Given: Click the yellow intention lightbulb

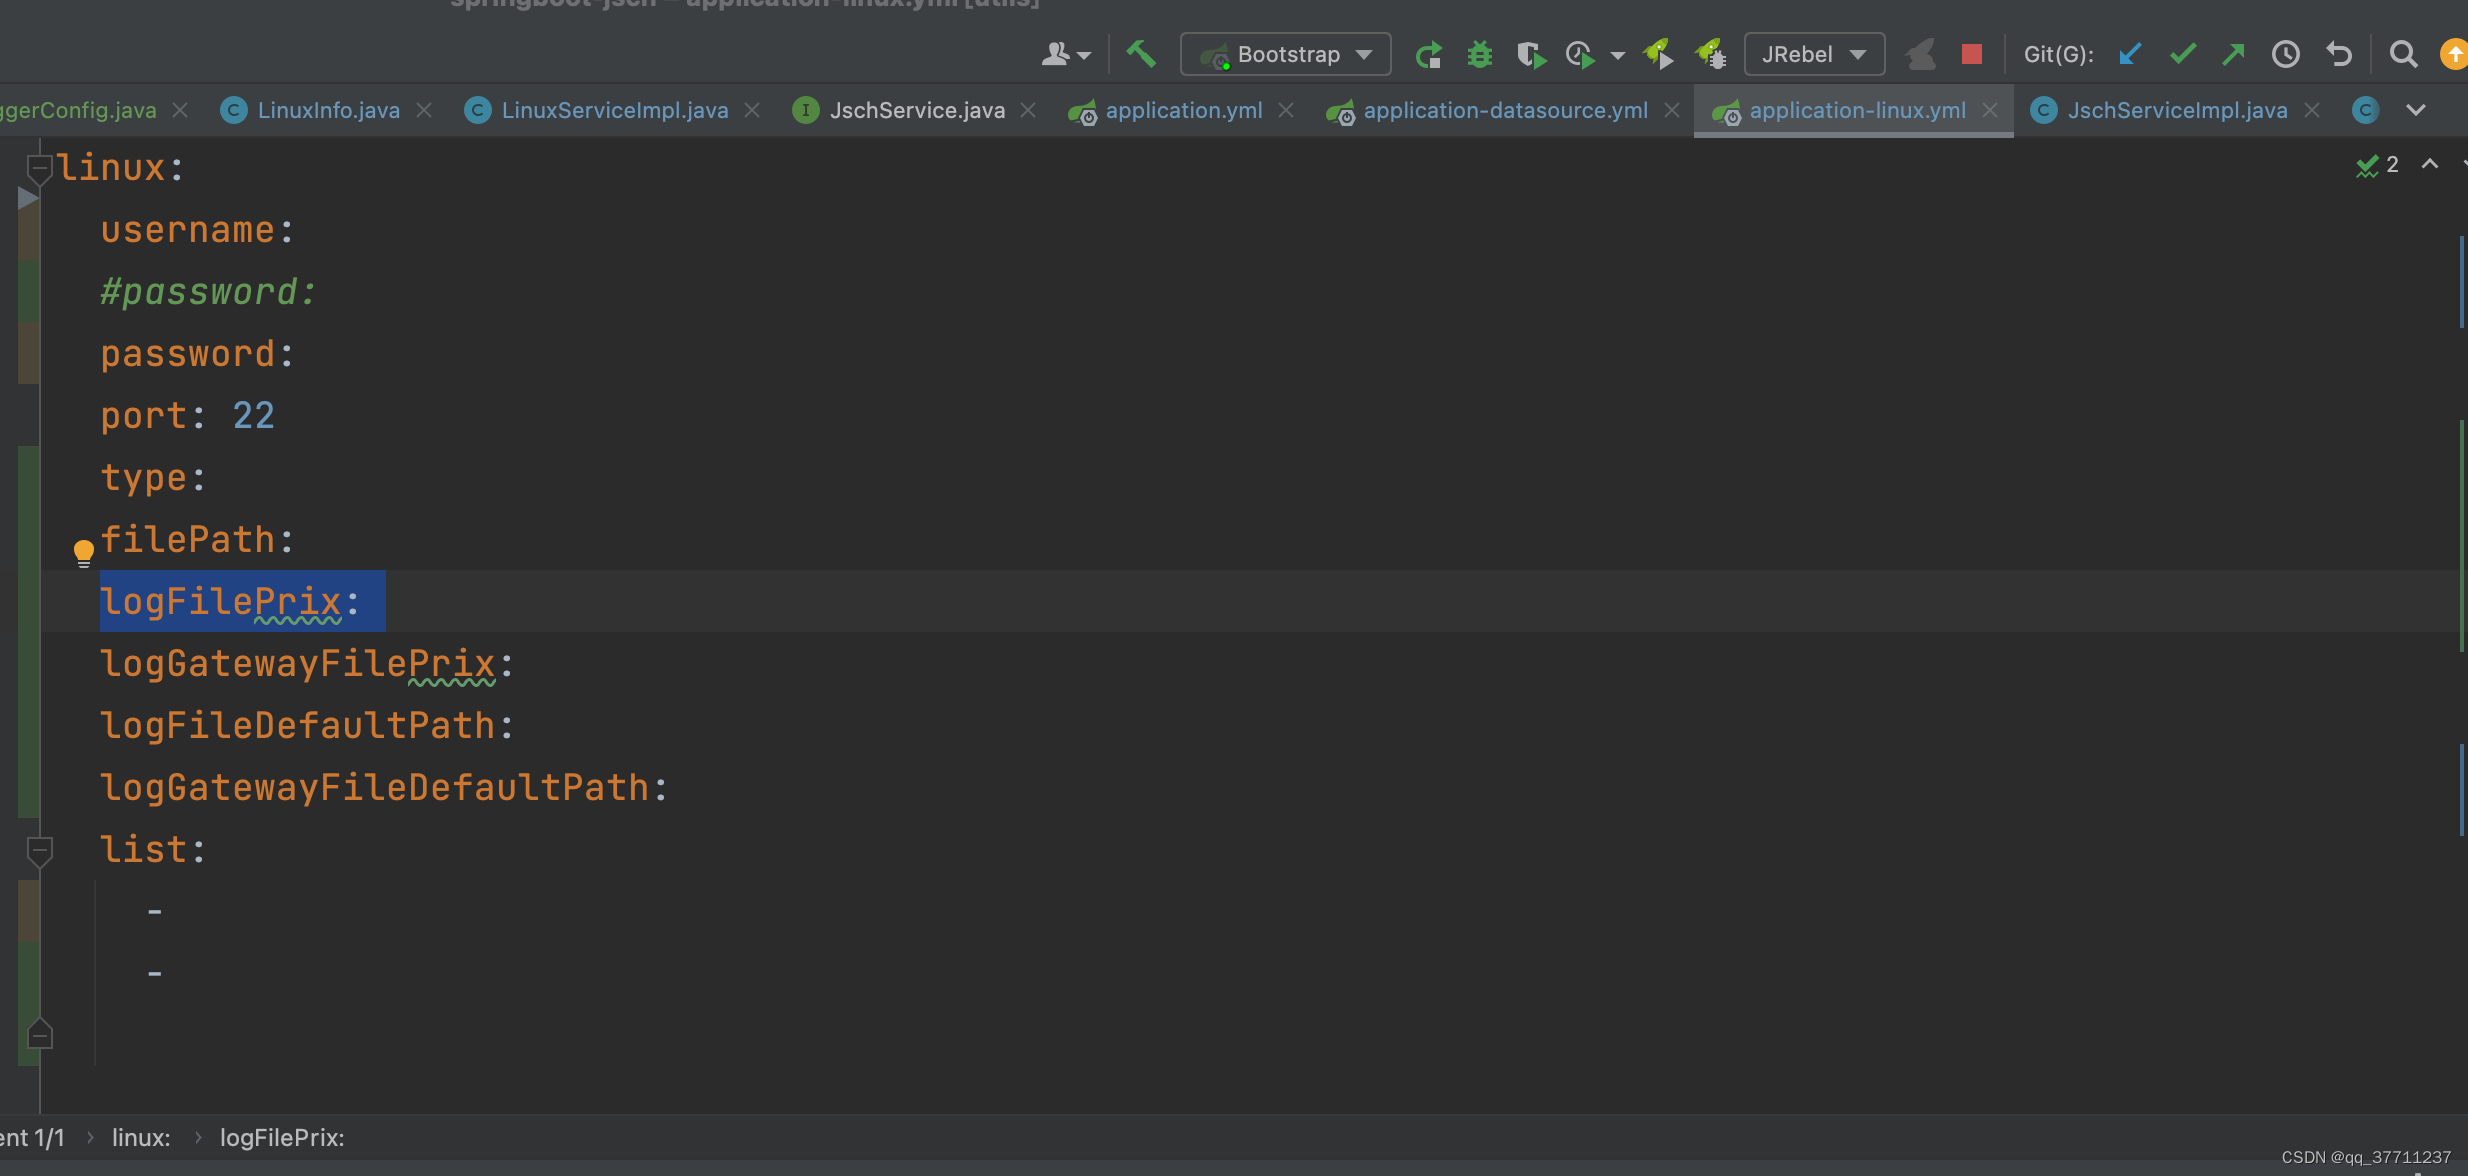Looking at the screenshot, I should pyautogui.click(x=84, y=551).
